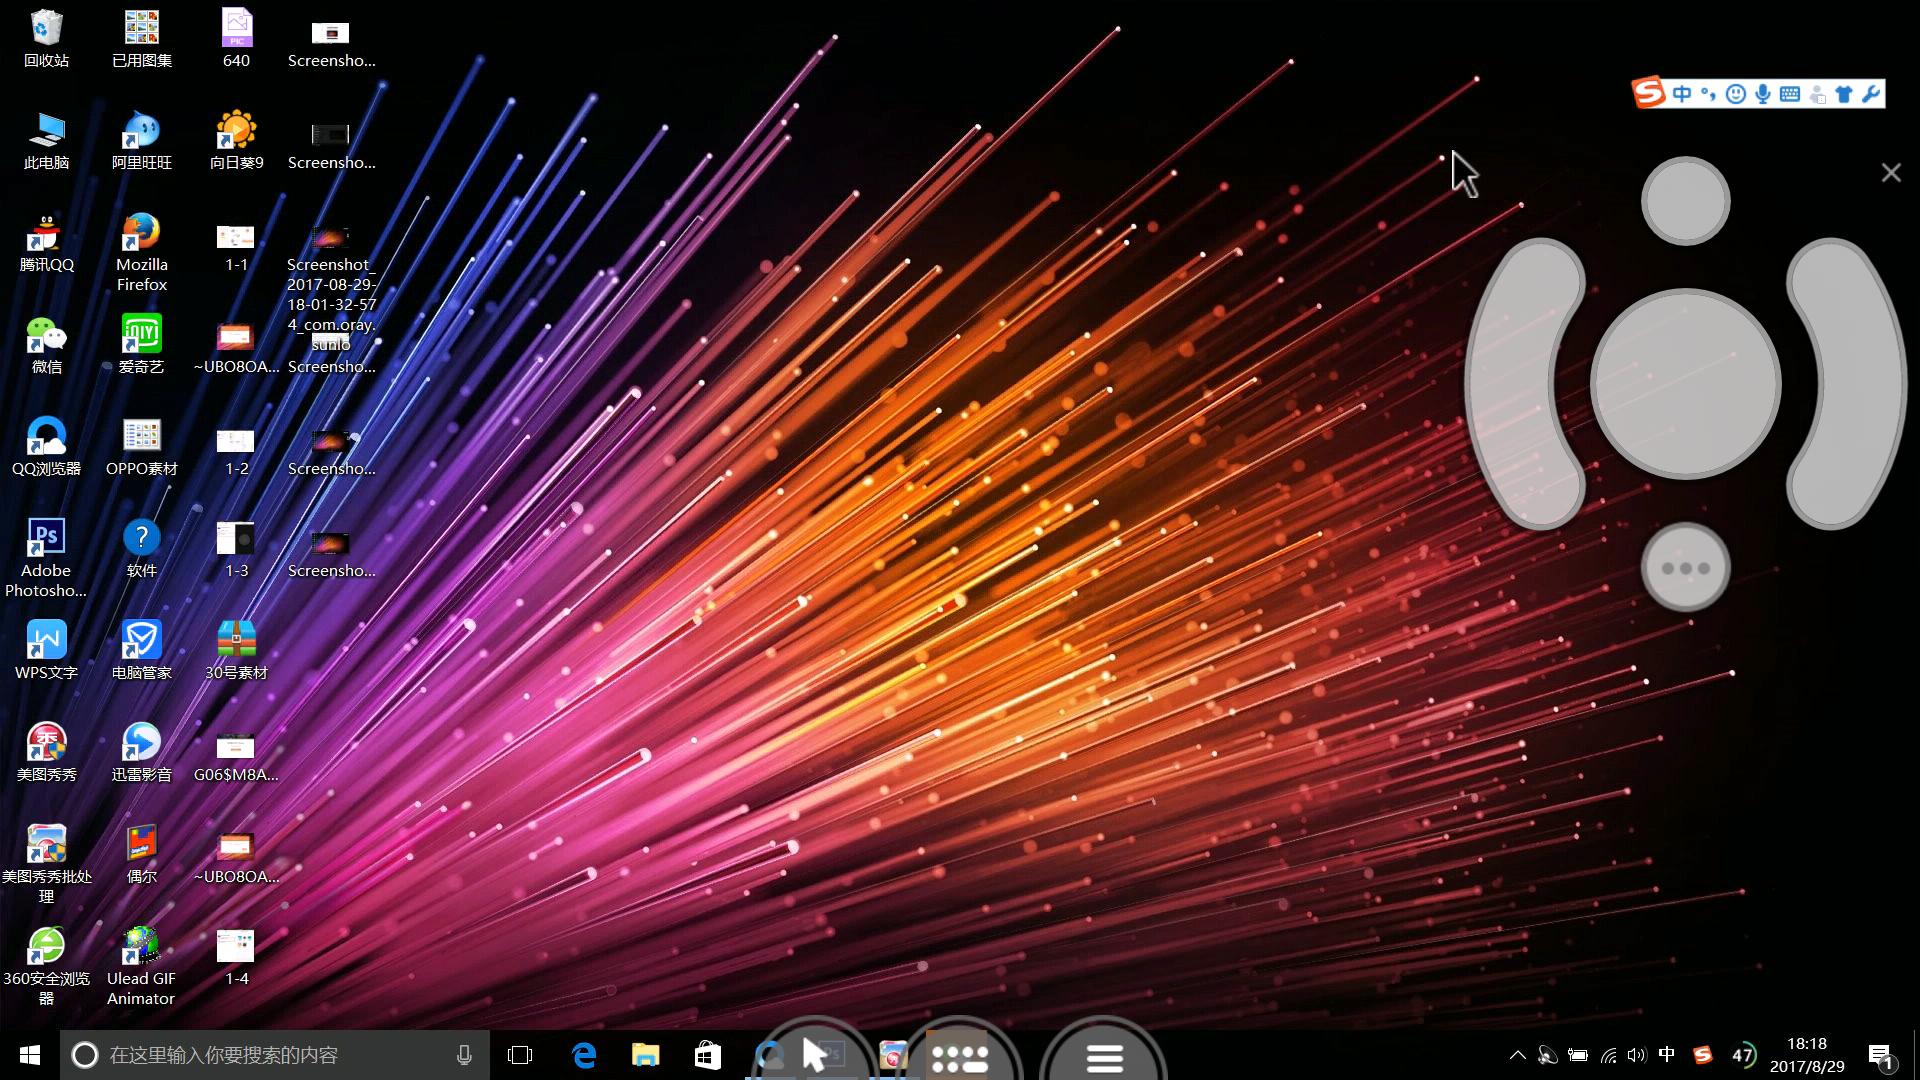The width and height of the screenshot is (1920, 1080).
Task: Launch Microsoft Edge from the taskbar
Action: 584,1055
